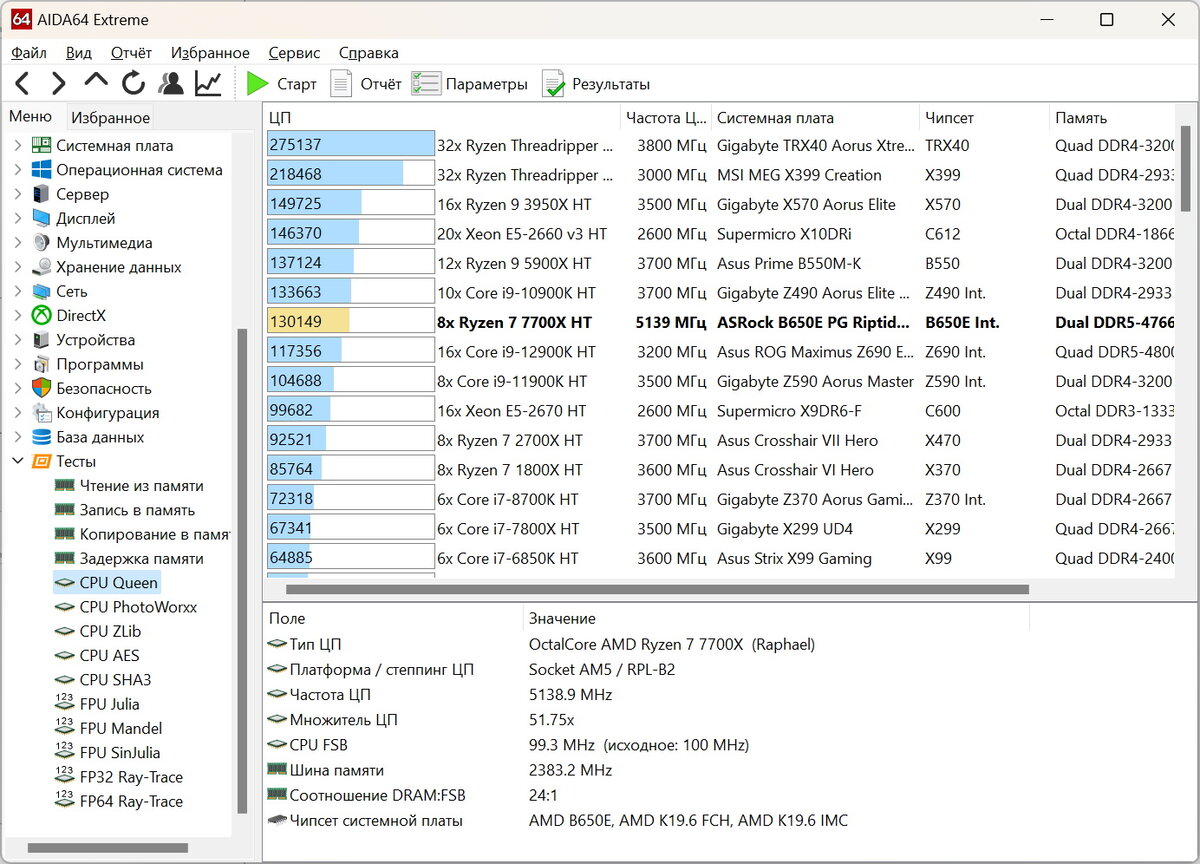Select the Мультимедиа speaker icon
The height and width of the screenshot is (864, 1200).
pos(41,243)
